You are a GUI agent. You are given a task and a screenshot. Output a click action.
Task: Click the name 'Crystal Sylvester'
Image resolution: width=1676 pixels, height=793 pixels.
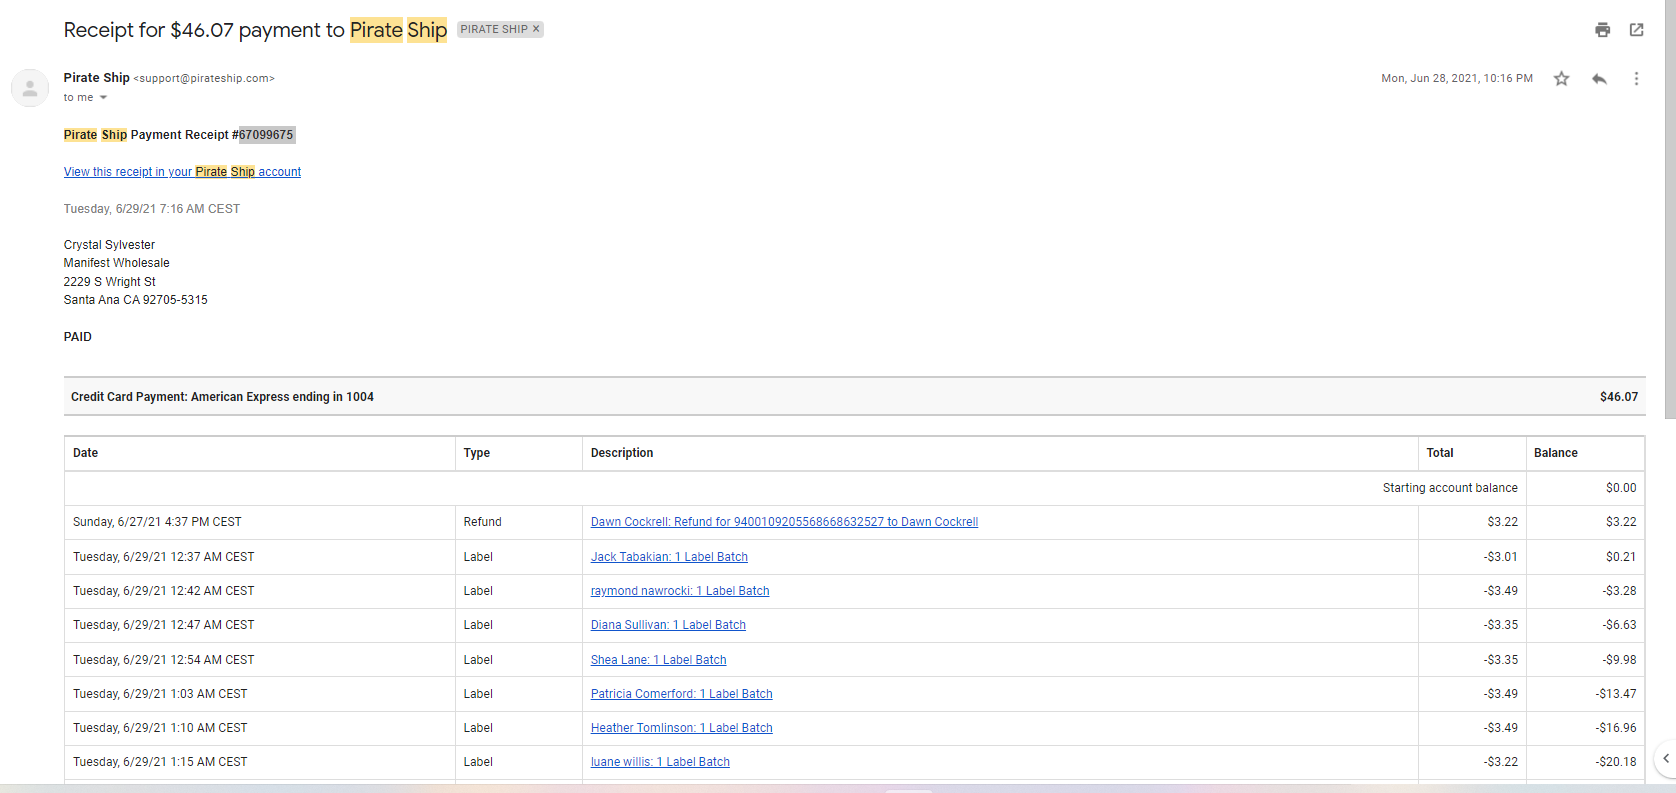109,245
